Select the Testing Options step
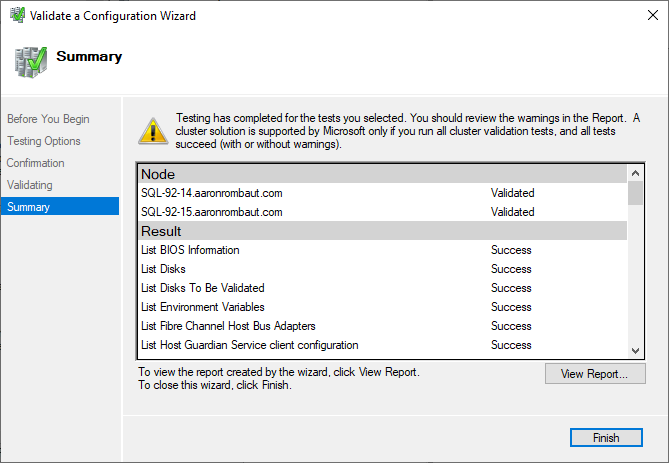Screen dimensions: 669x463 click(x=44, y=141)
